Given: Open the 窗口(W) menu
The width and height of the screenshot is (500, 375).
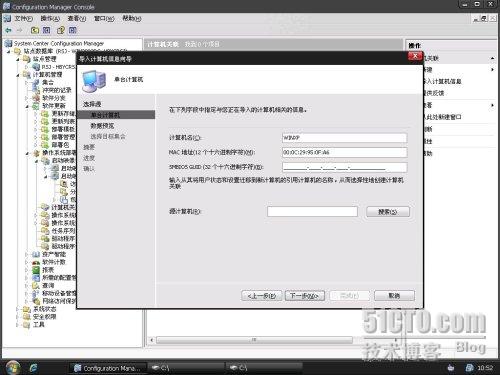Looking at the screenshot, I should [104, 18].
